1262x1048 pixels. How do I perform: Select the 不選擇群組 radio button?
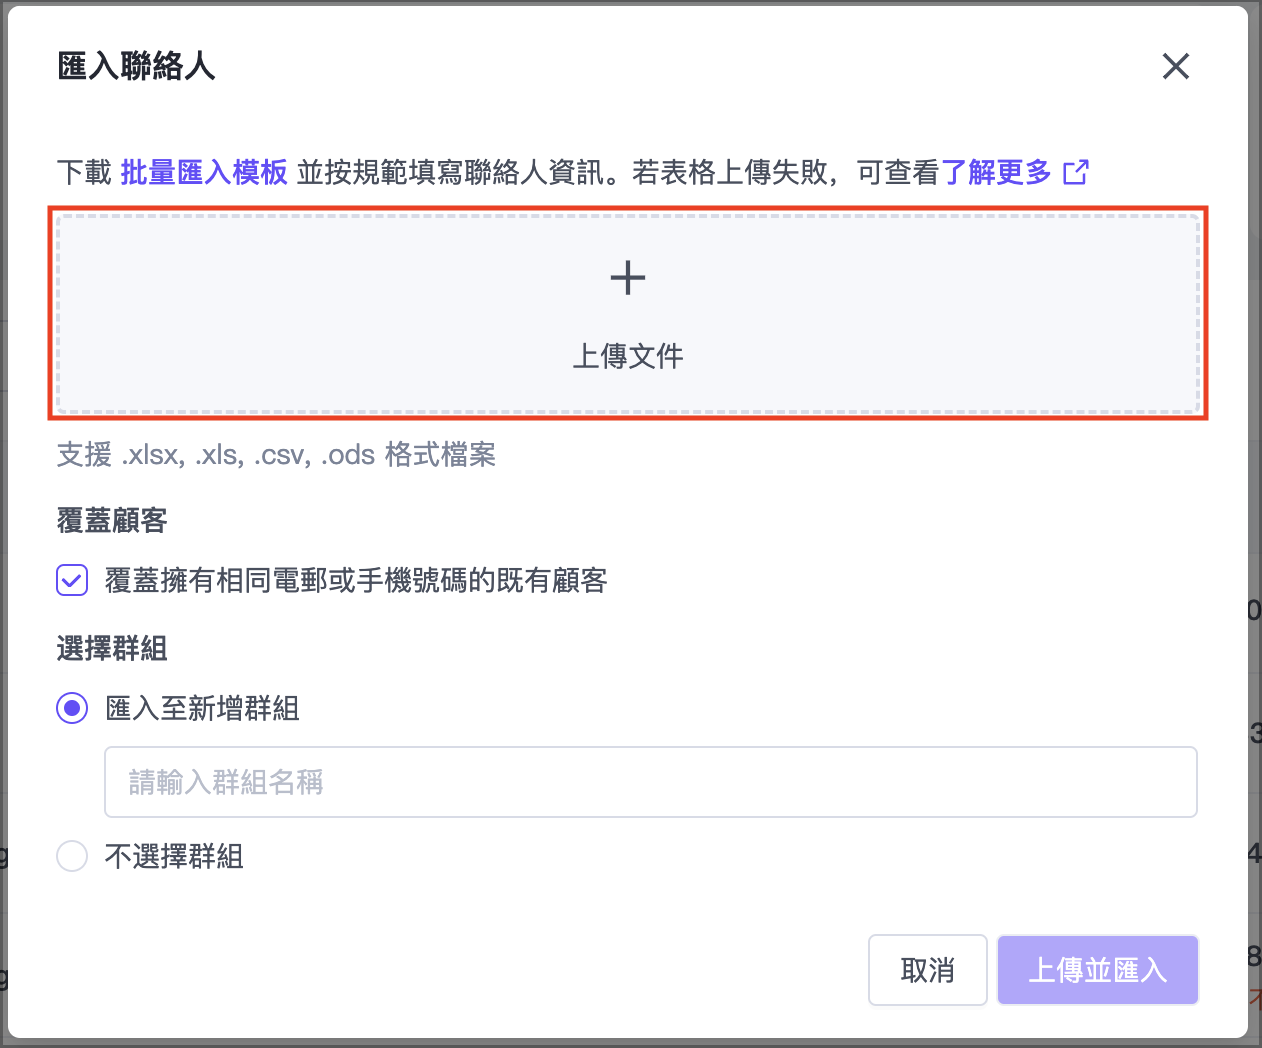point(72,856)
